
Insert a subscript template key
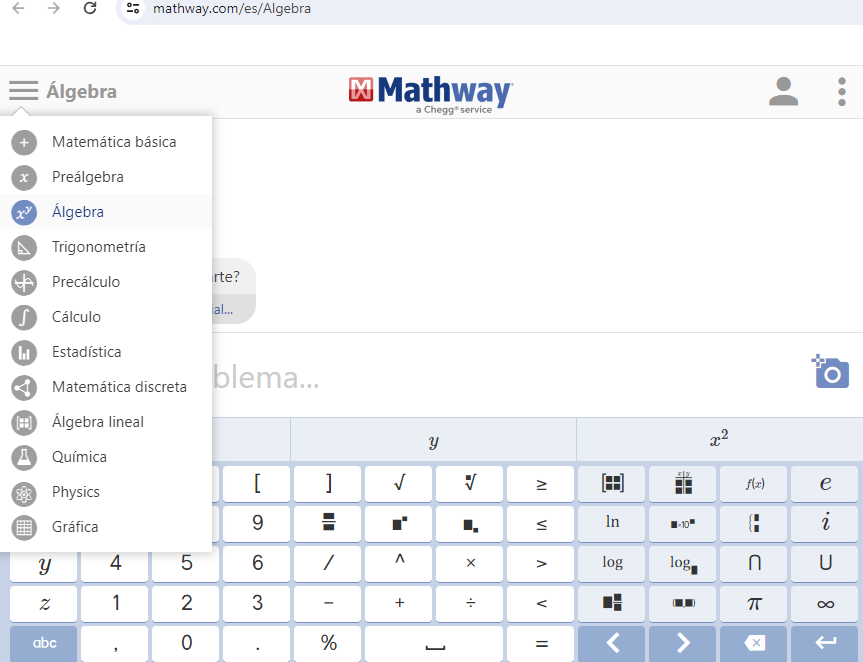tap(470, 523)
